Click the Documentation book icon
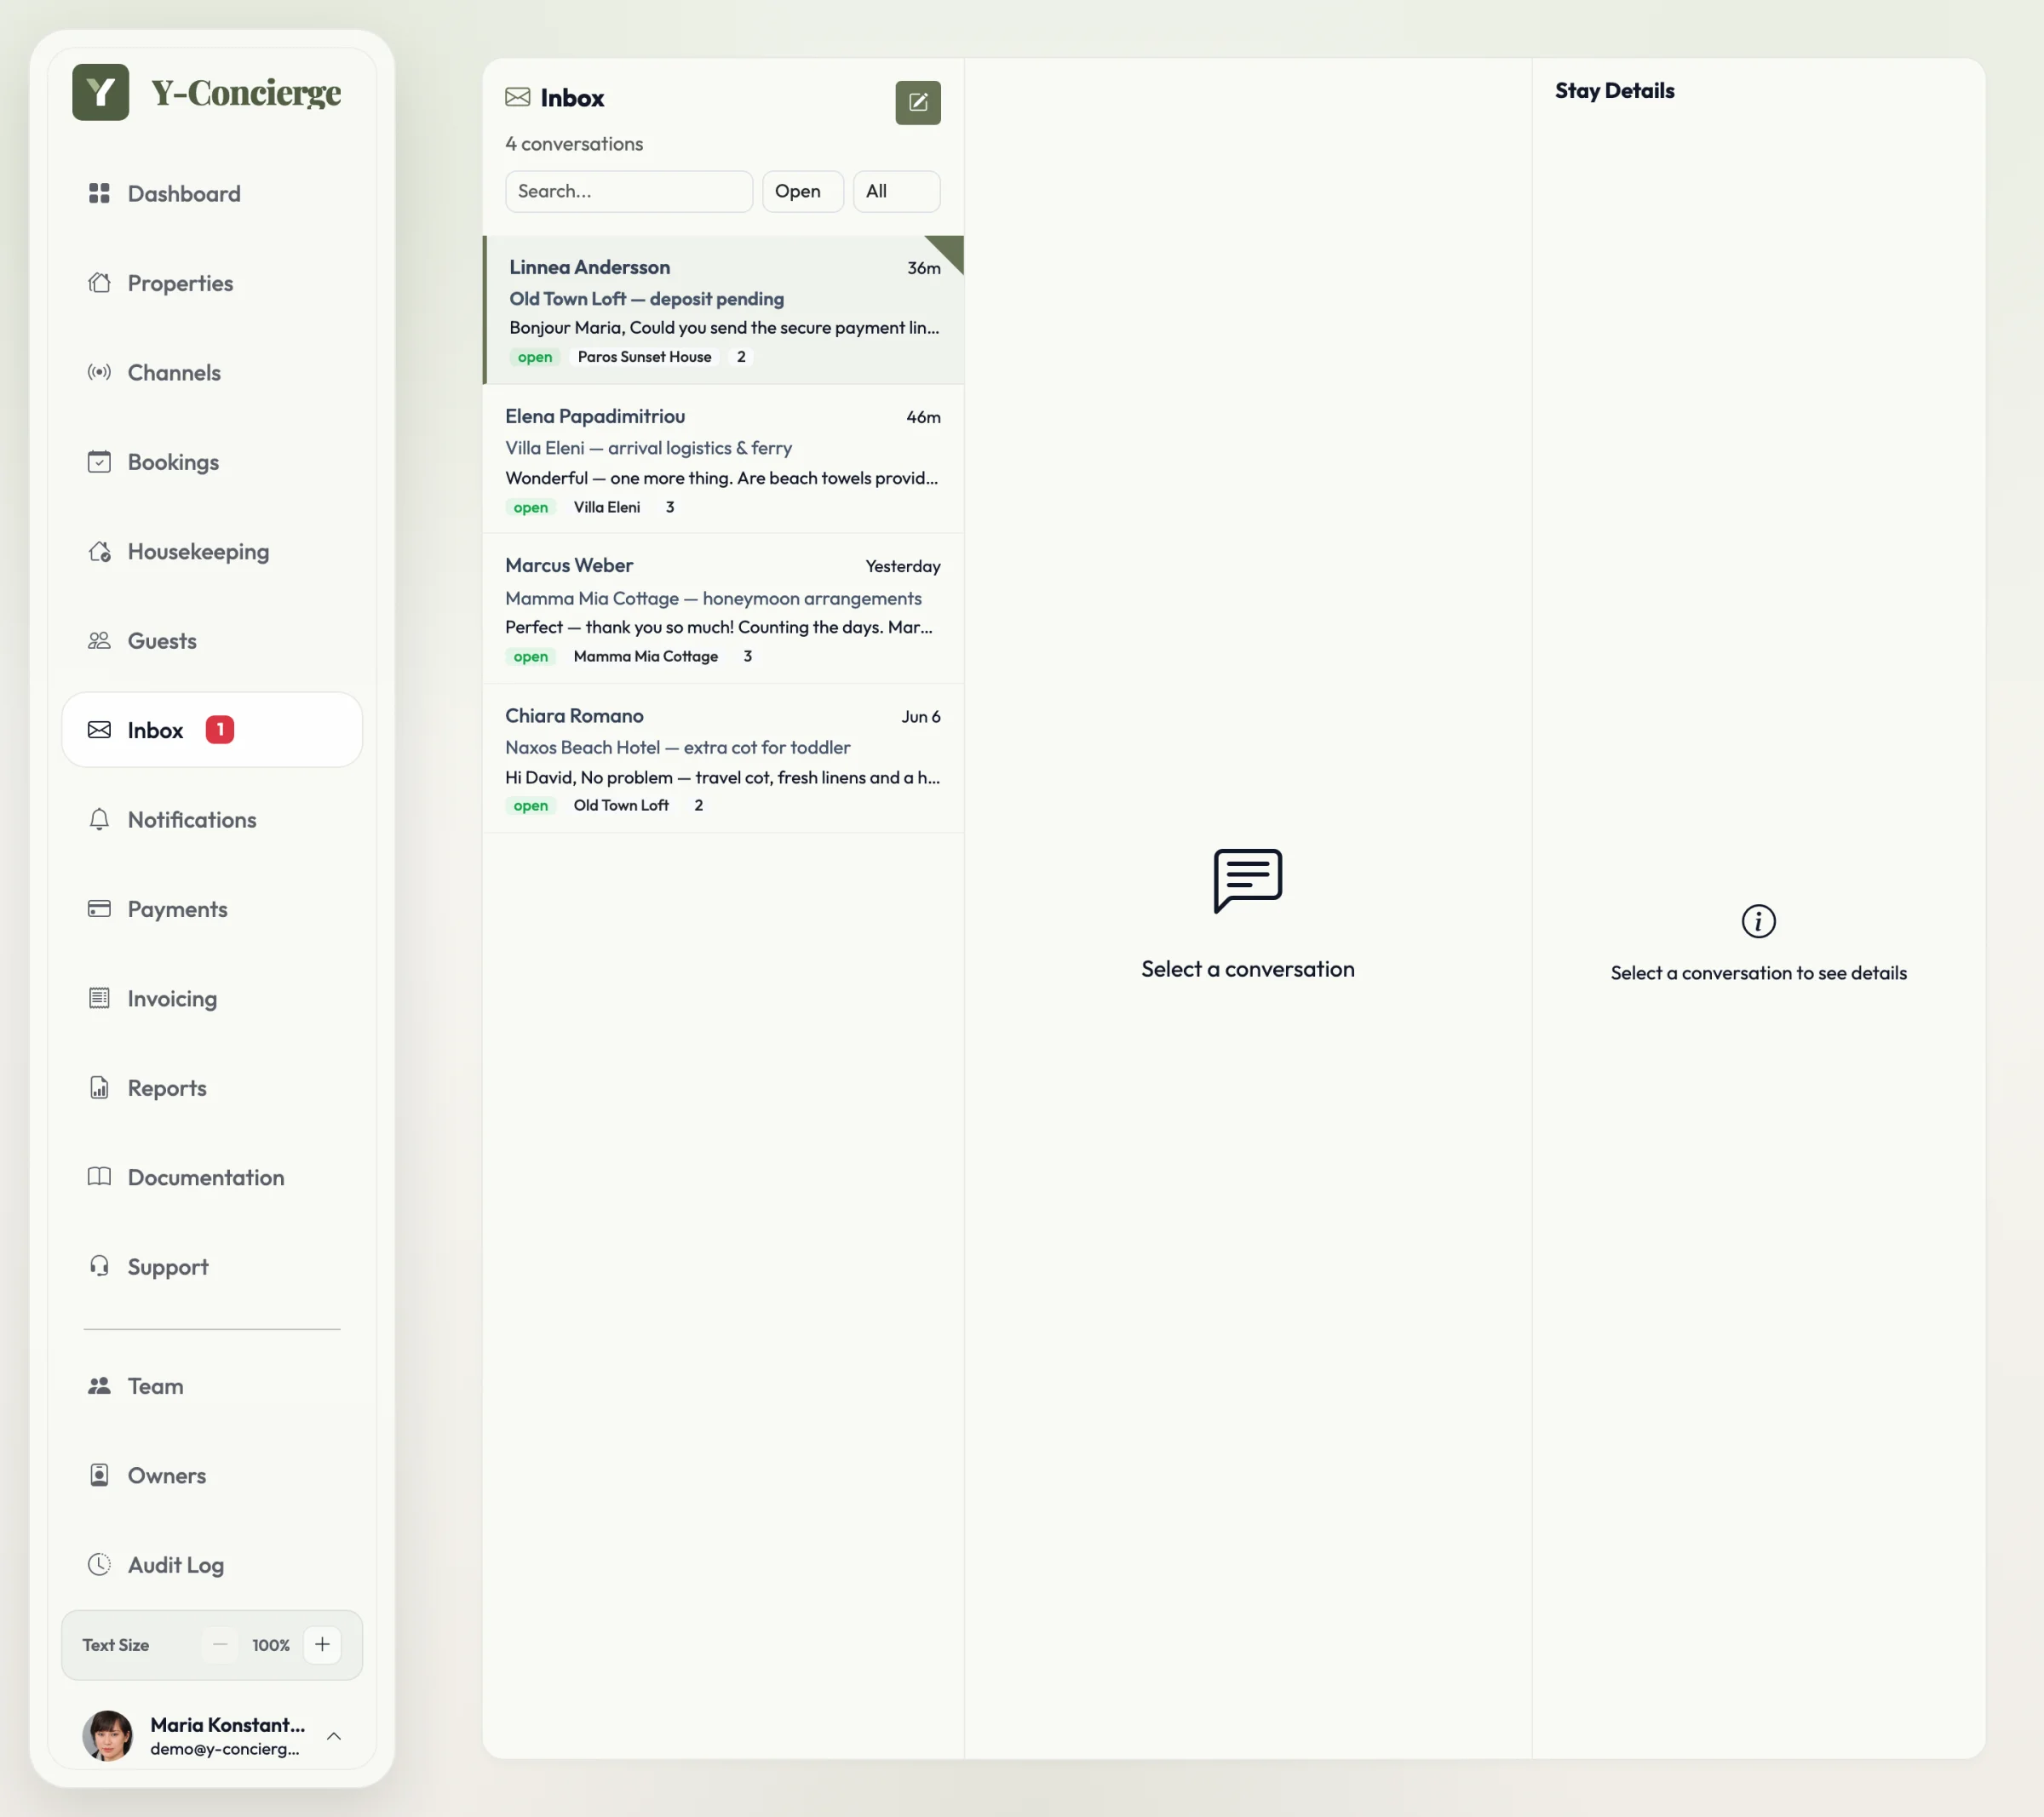 click(99, 1177)
